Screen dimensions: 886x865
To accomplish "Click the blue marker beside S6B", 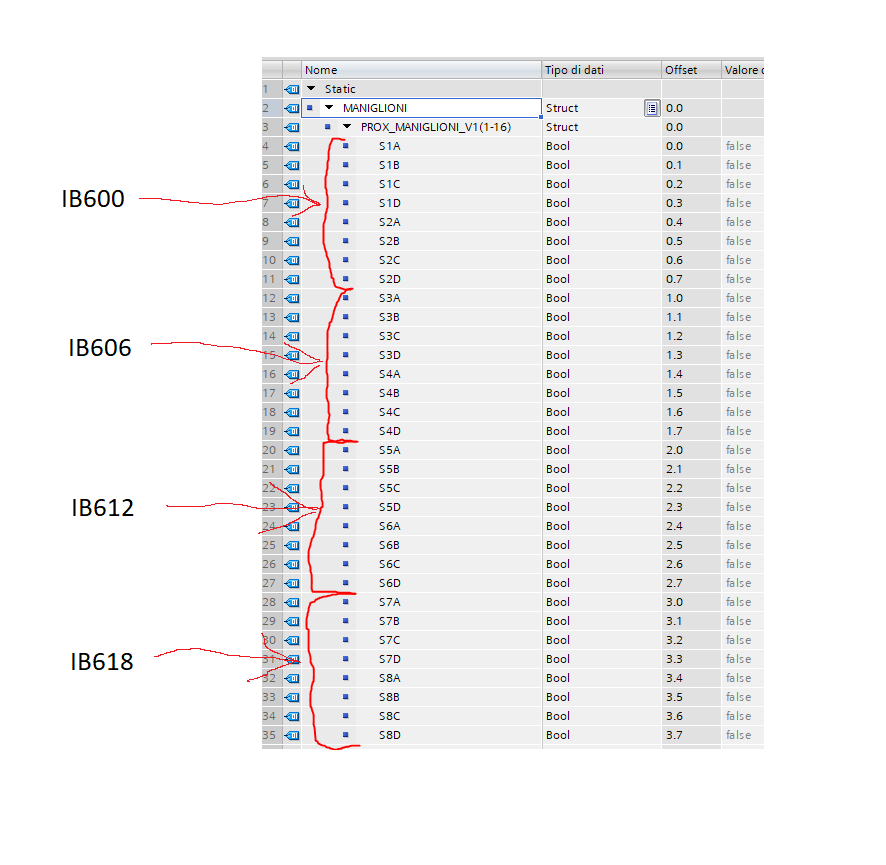I will (346, 545).
